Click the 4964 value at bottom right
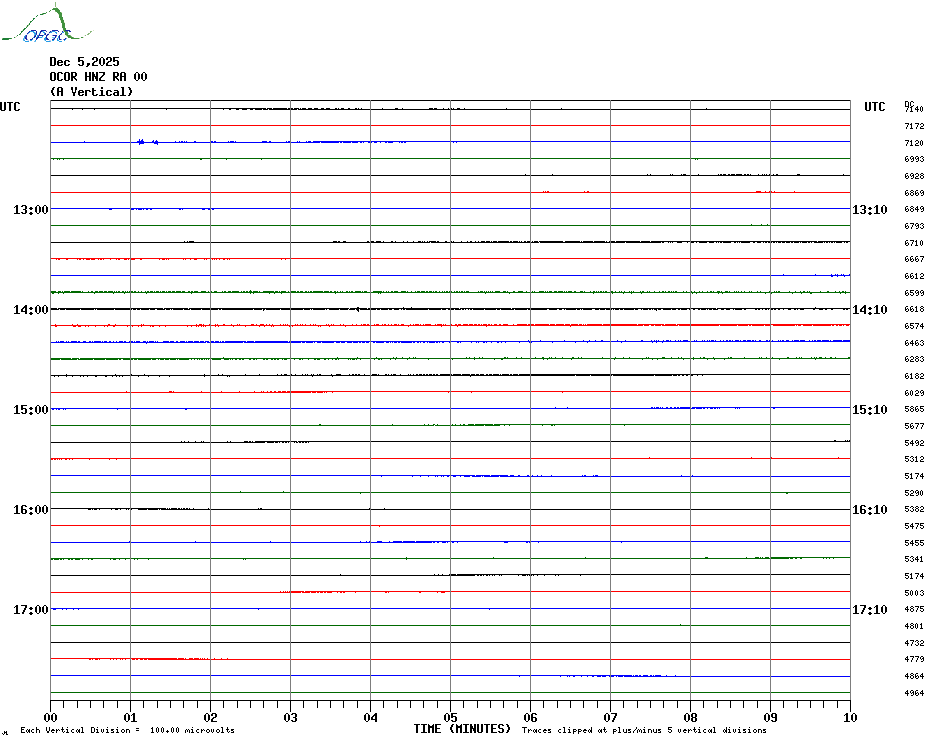 pyautogui.click(x=914, y=693)
